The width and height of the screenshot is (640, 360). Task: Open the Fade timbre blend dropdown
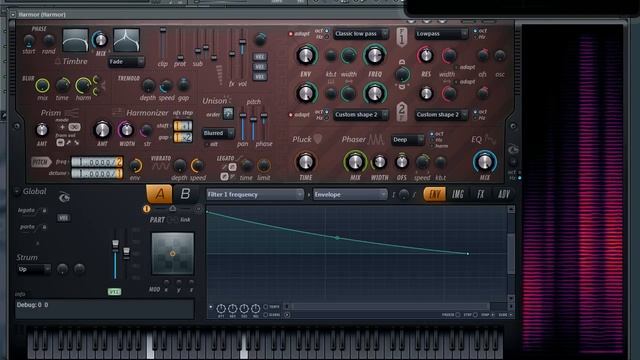126,62
